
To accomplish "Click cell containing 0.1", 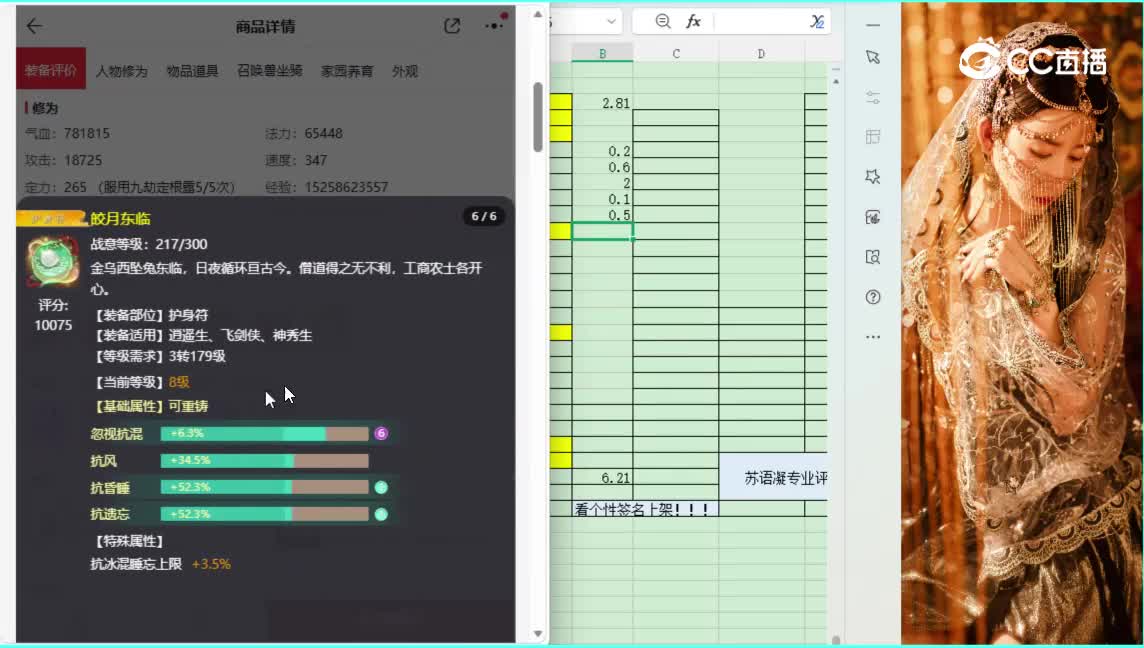I will 602,199.
